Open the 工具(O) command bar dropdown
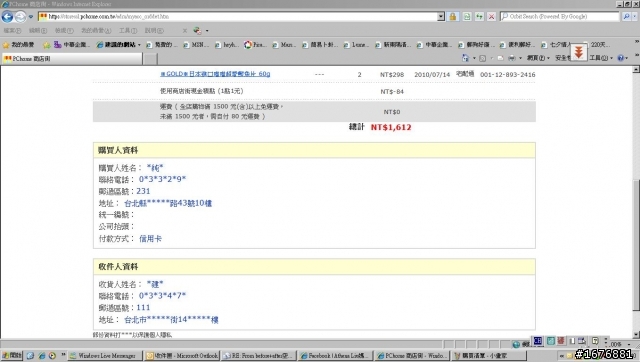Viewport: 640px width, 362px height. pyautogui.click(x=601, y=58)
